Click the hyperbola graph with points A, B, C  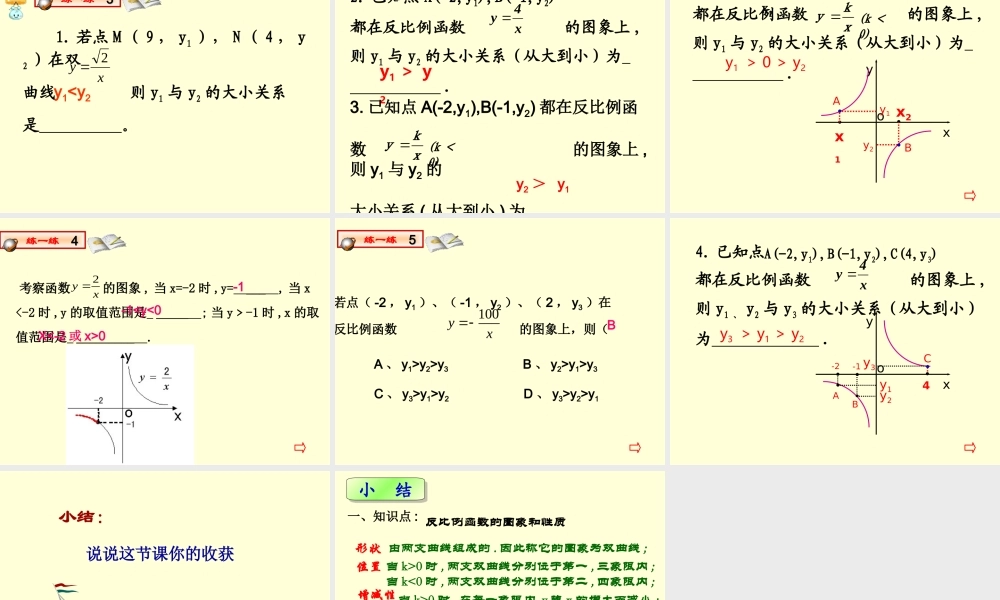click(883, 375)
